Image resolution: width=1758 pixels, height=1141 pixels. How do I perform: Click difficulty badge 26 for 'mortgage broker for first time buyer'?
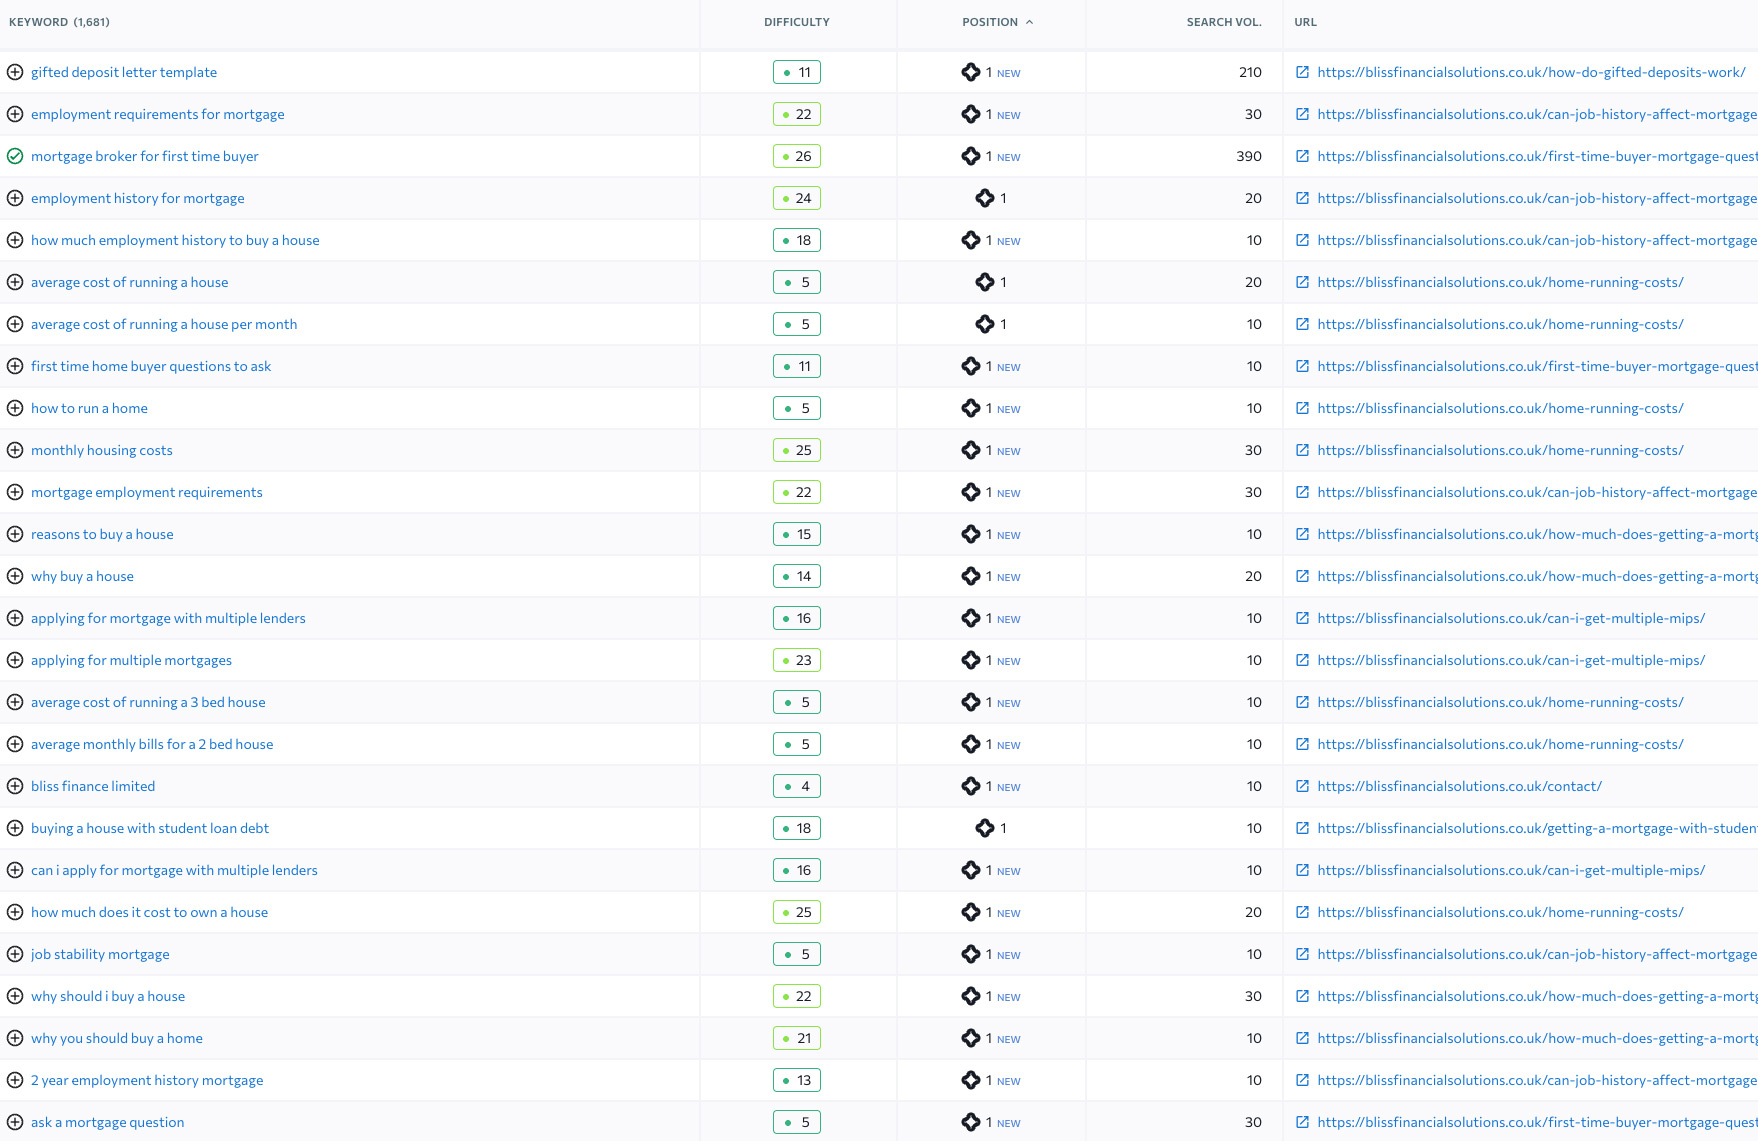click(797, 156)
